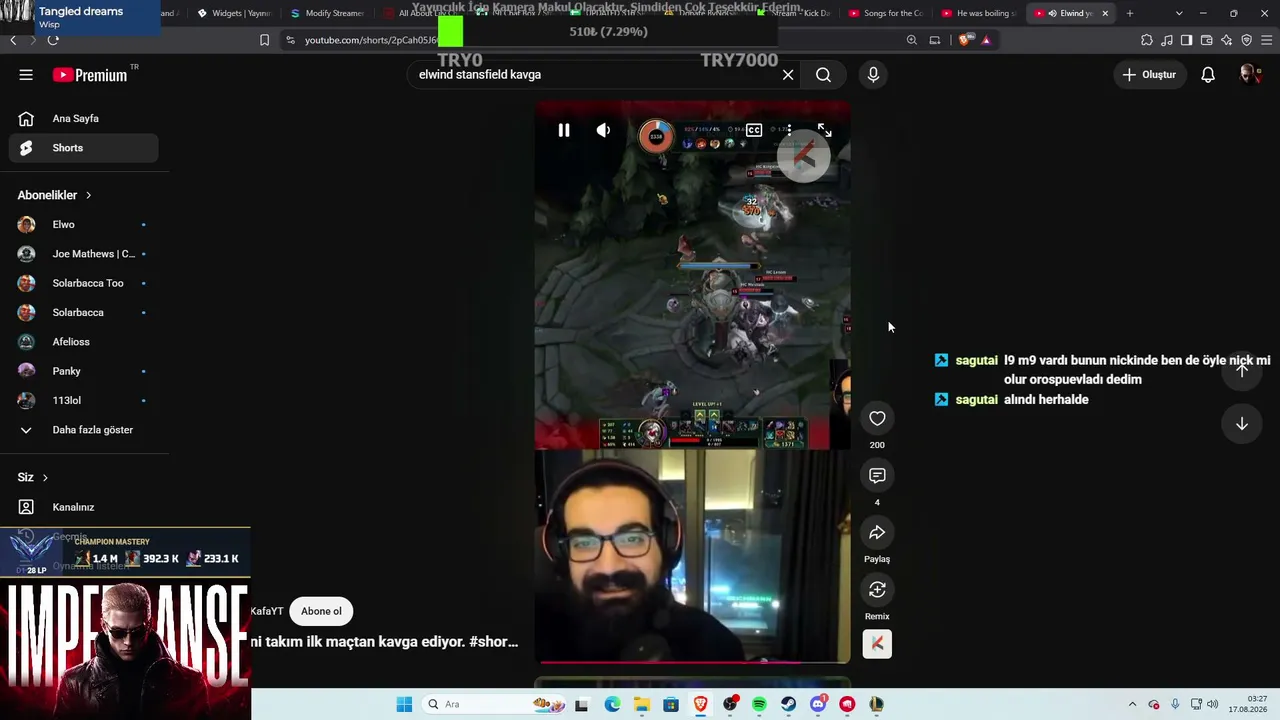Screen dimensions: 1280x720
Task: Go to YouTube Premium home logo
Action: [x=90, y=75]
